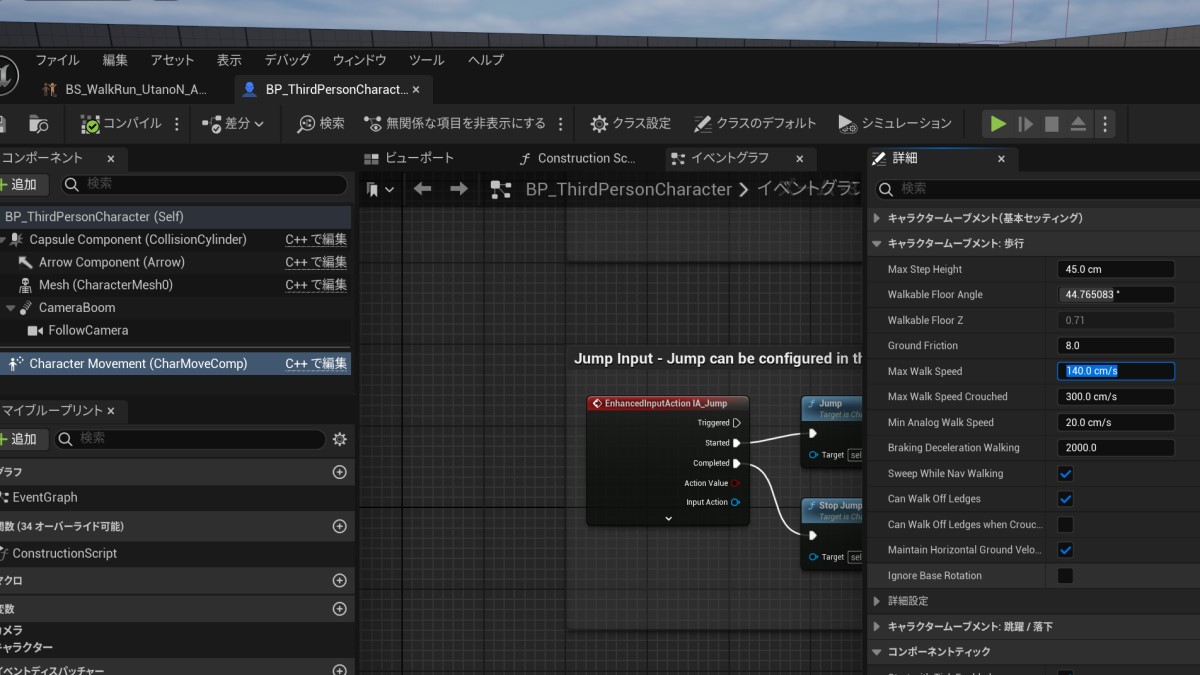The height and width of the screenshot is (675, 1200).
Task: Select Character Movement (CharMoveComp) component
Action: click(138, 364)
